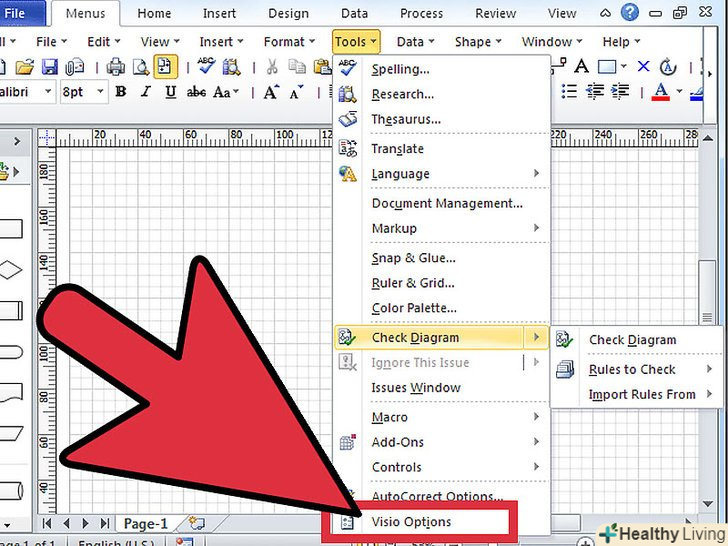The height and width of the screenshot is (546, 728).
Task: Click the Open folder icon in toolbar
Action: pyautogui.click(x=25, y=67)
